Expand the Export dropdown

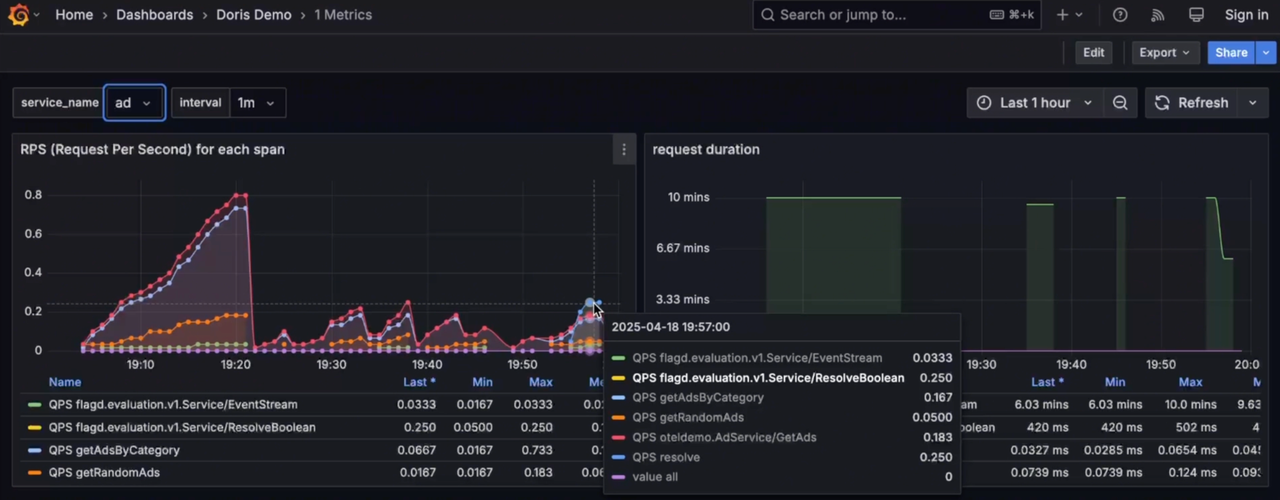click(1164, 53)
